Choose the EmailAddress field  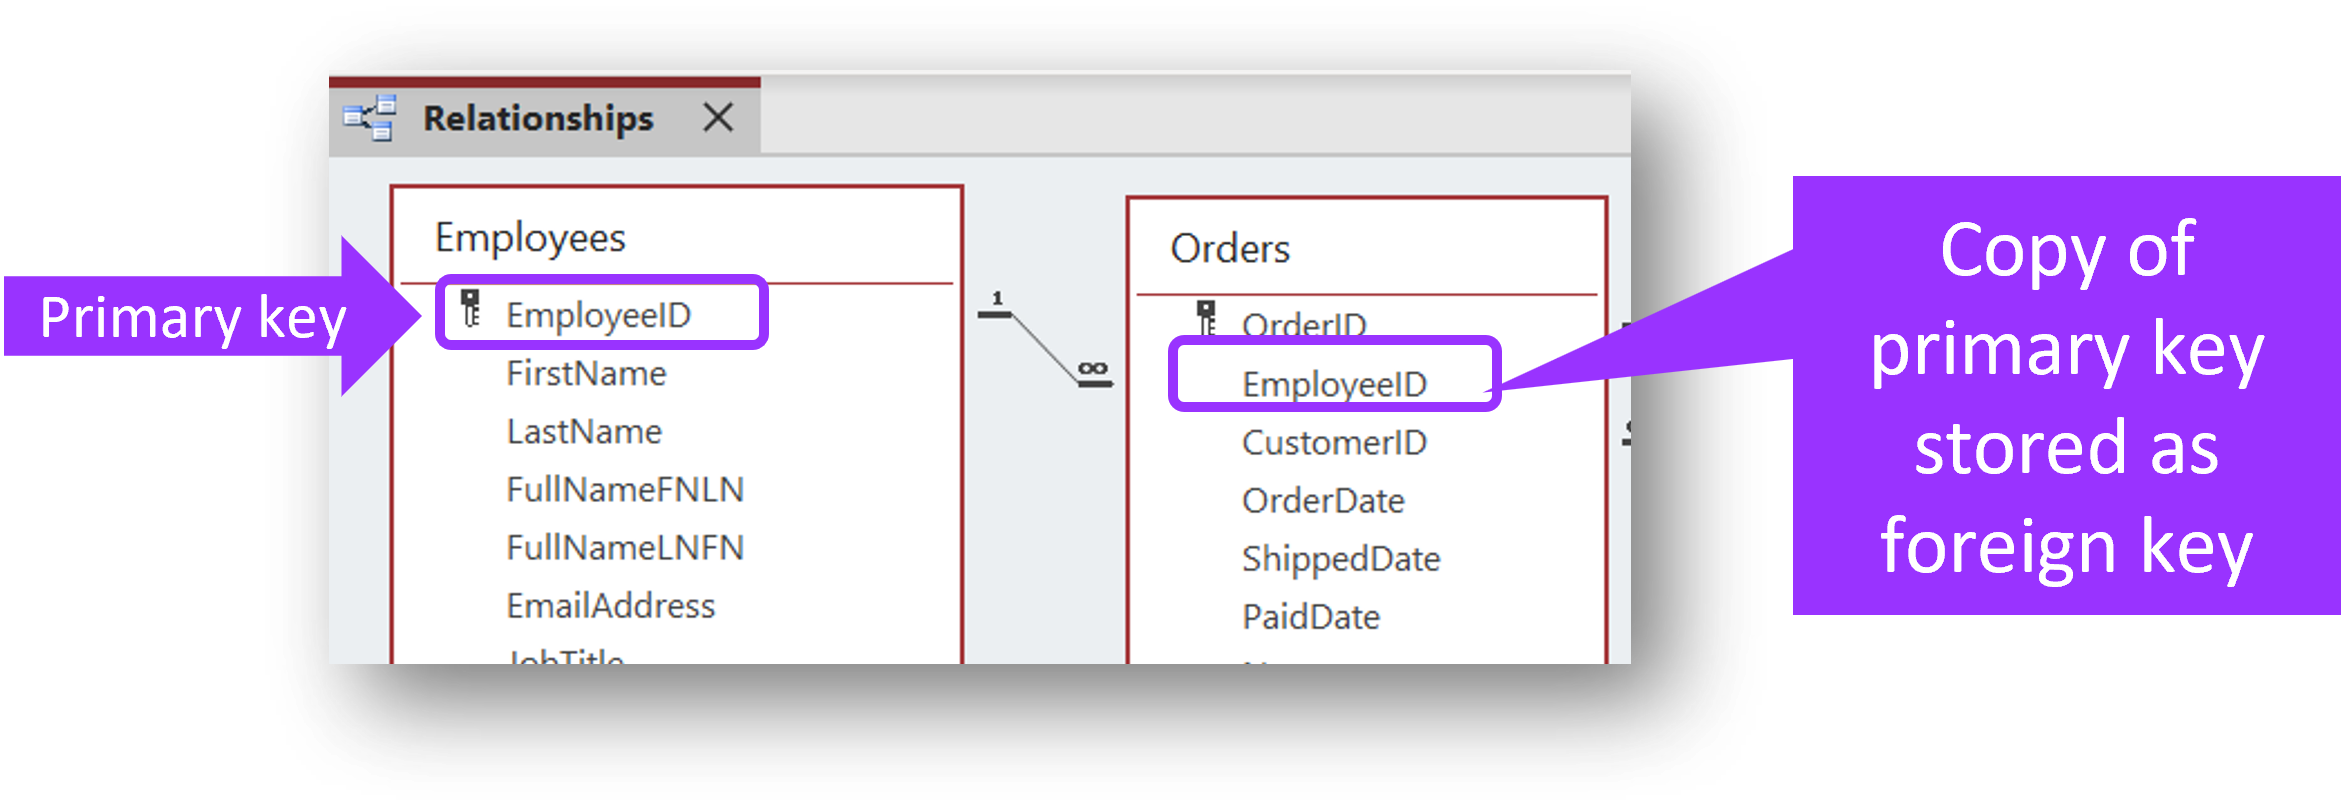click(x=610, y=605)
